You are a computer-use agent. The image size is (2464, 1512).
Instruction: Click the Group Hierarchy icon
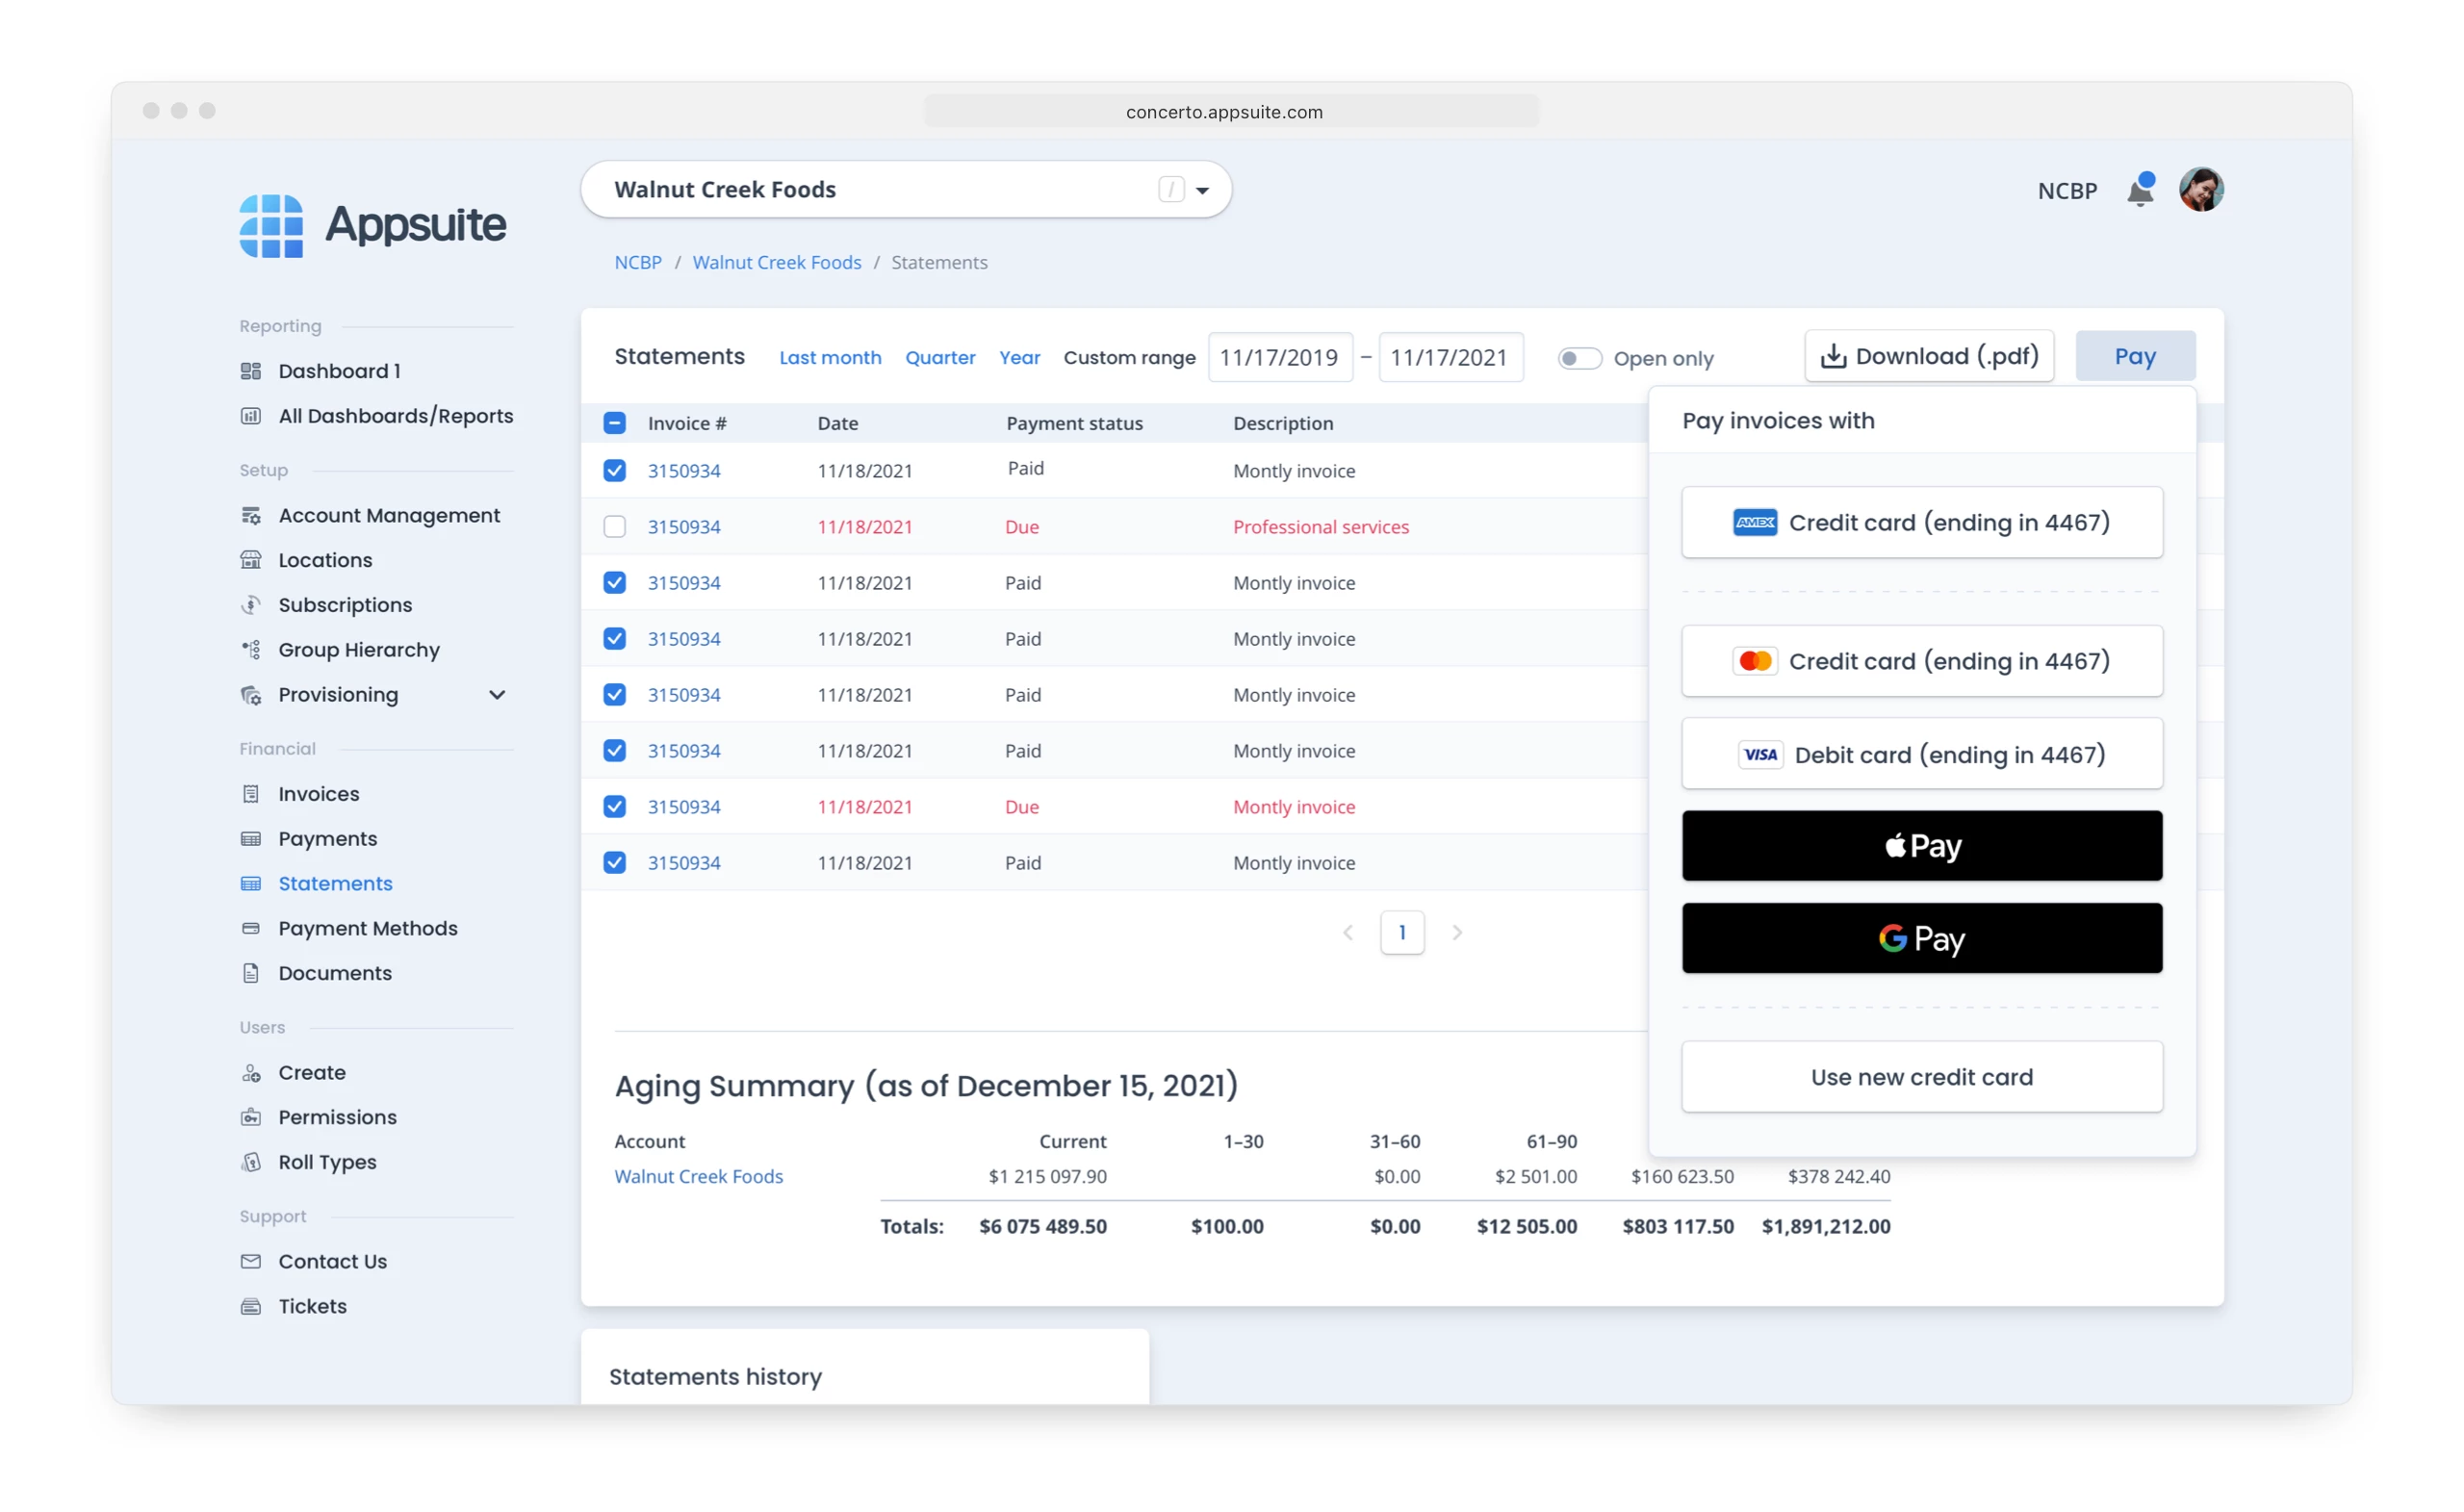[251, 650]
